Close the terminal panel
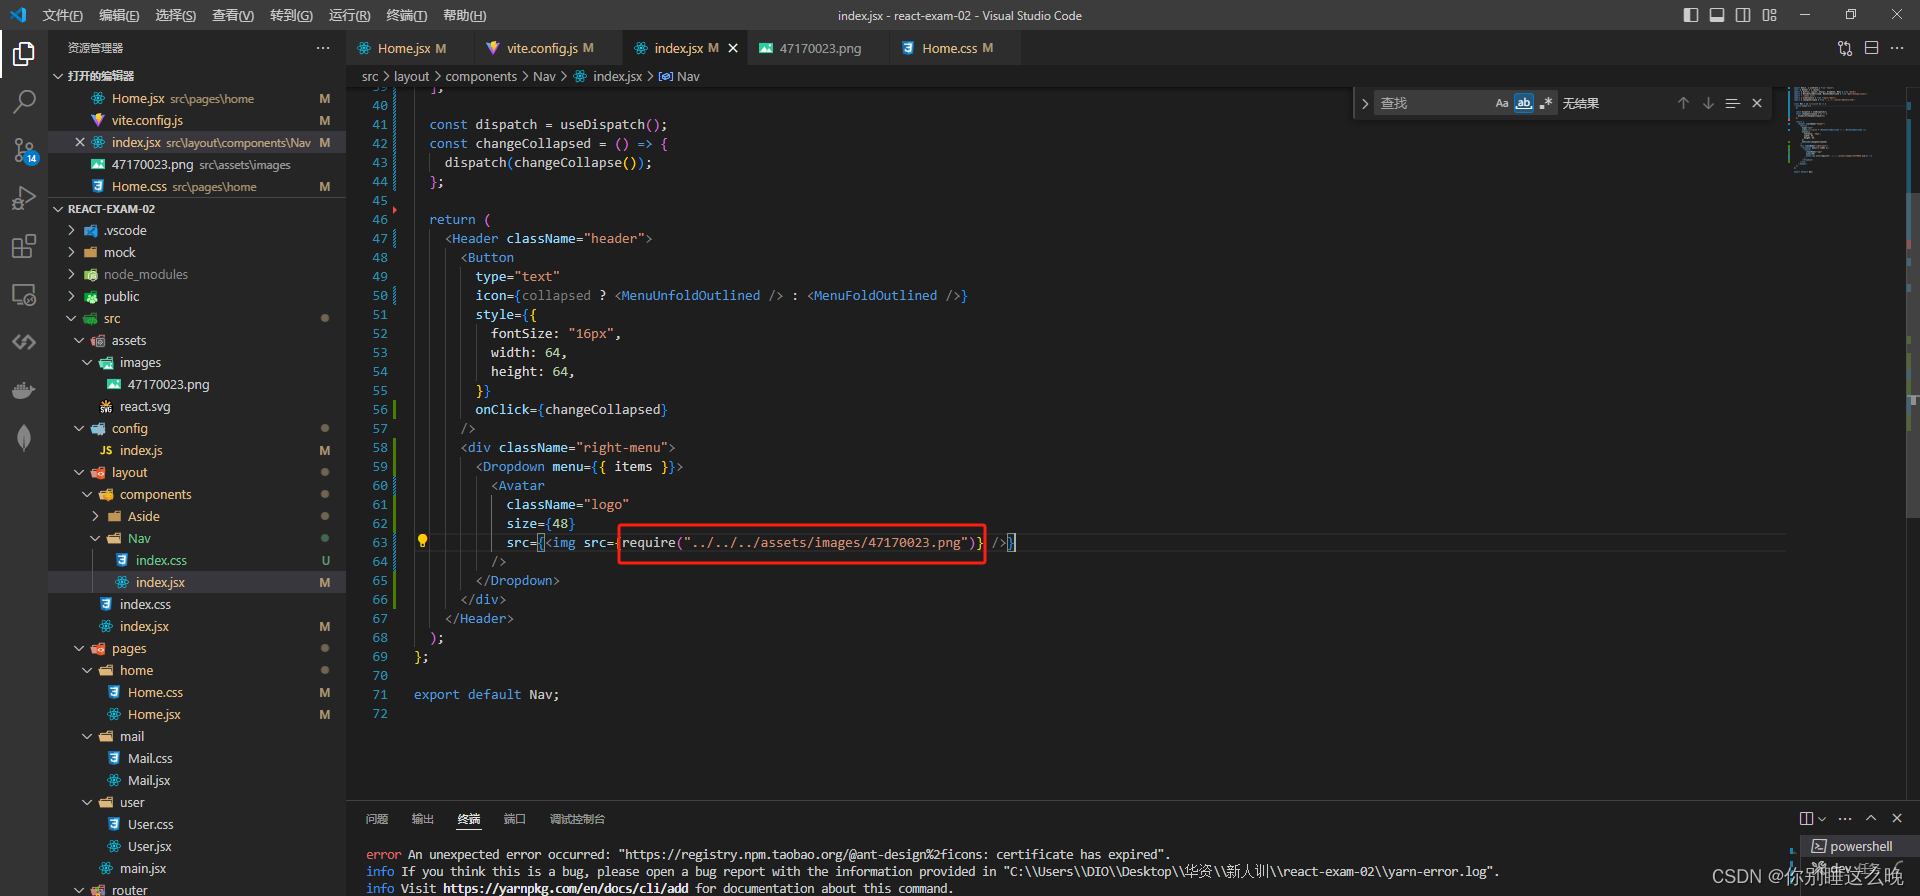Viewport: 1920px width, 896px height. [x=1897, y=818]
